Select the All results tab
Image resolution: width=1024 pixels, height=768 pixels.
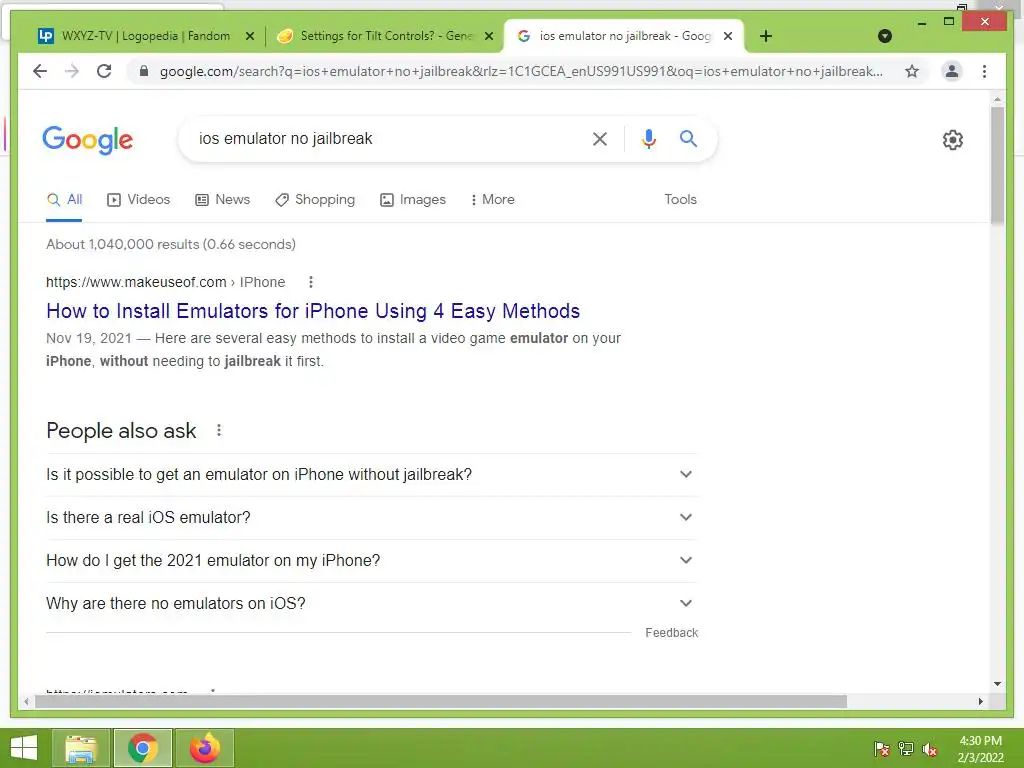[64, 200]
